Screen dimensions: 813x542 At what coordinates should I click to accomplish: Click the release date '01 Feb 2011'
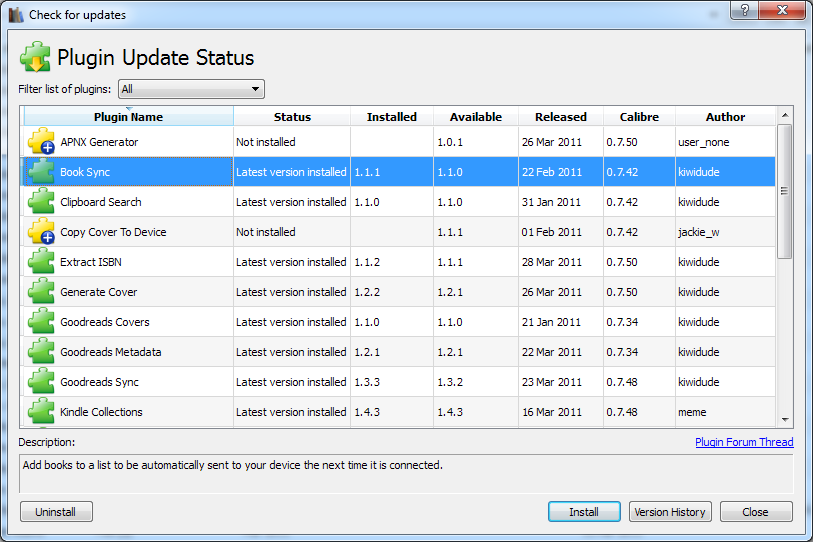[552, 232]
